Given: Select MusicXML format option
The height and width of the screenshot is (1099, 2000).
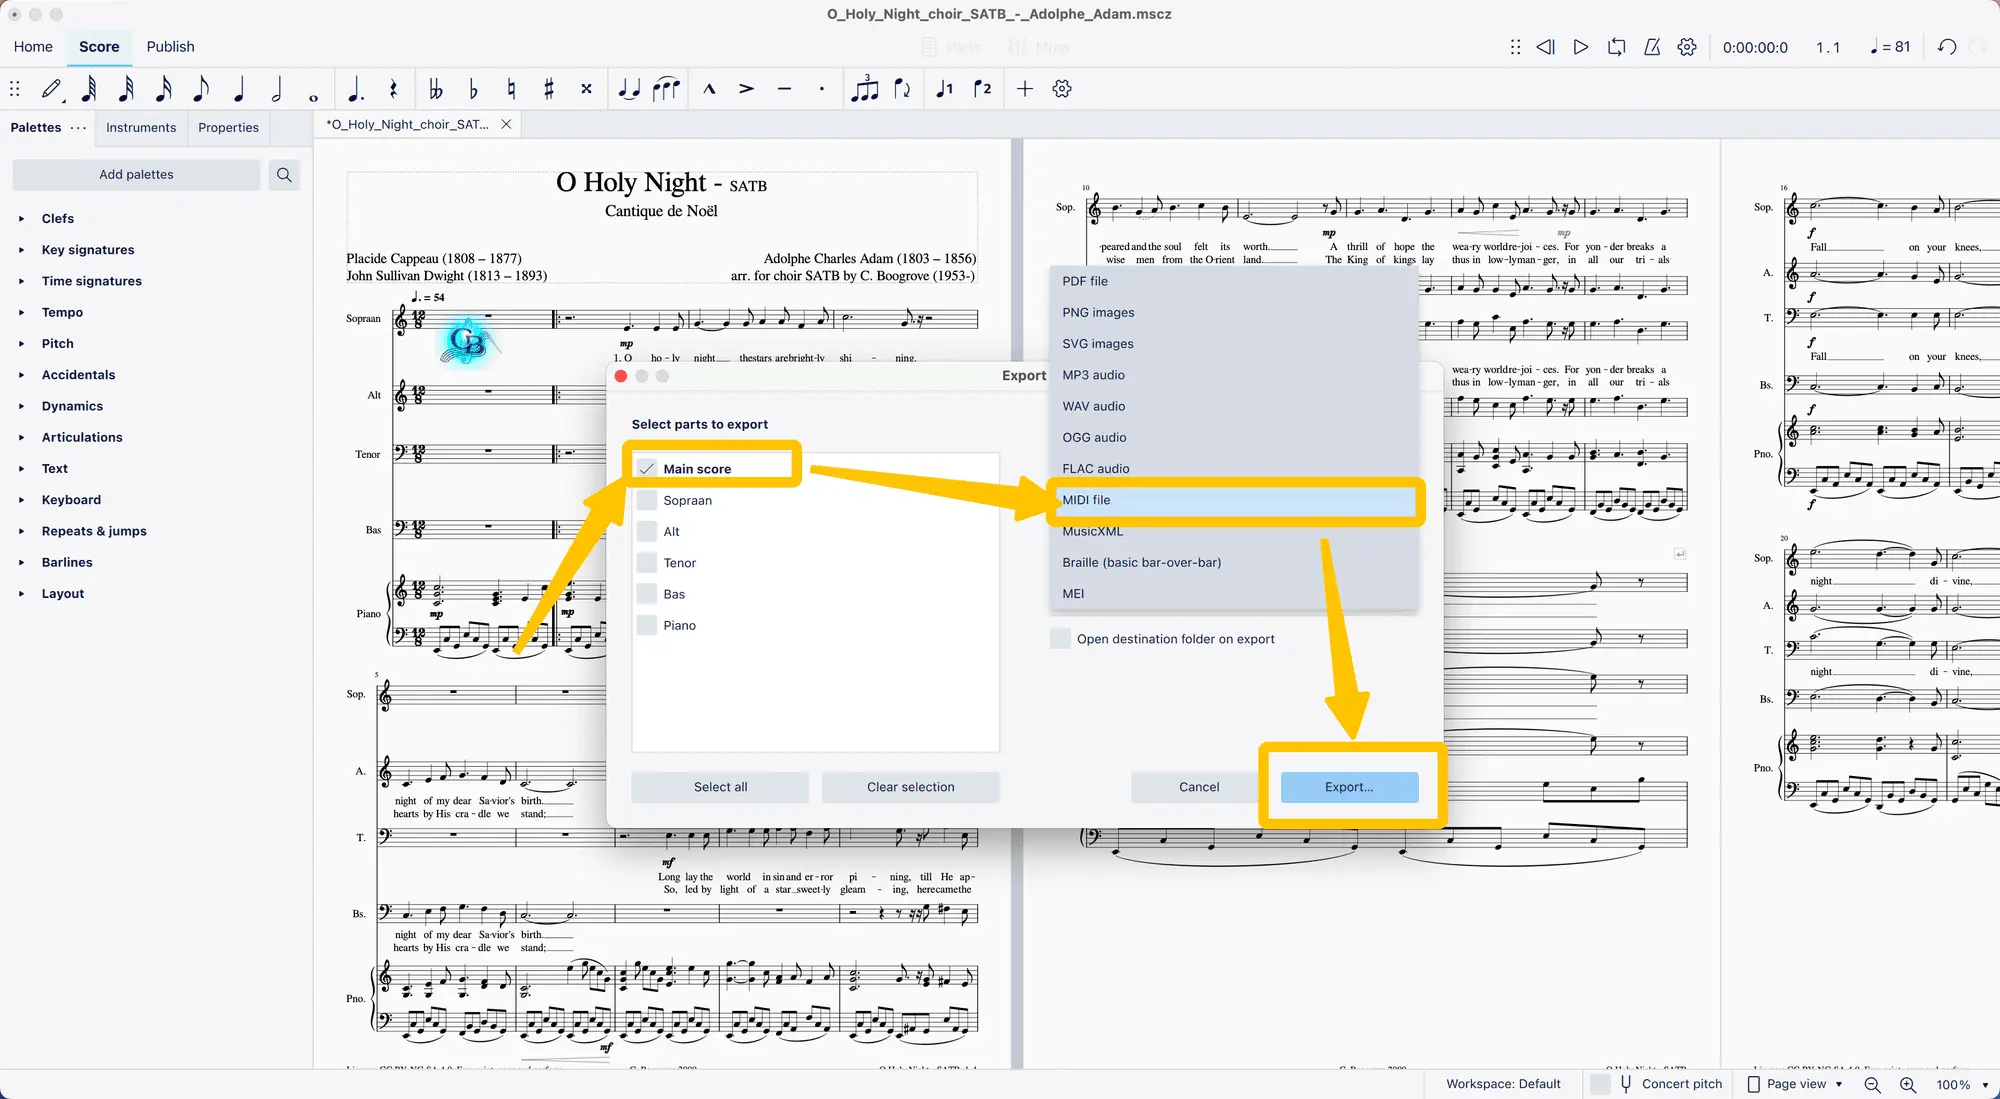Looking at the screenshot, I should coord(1234,531).
